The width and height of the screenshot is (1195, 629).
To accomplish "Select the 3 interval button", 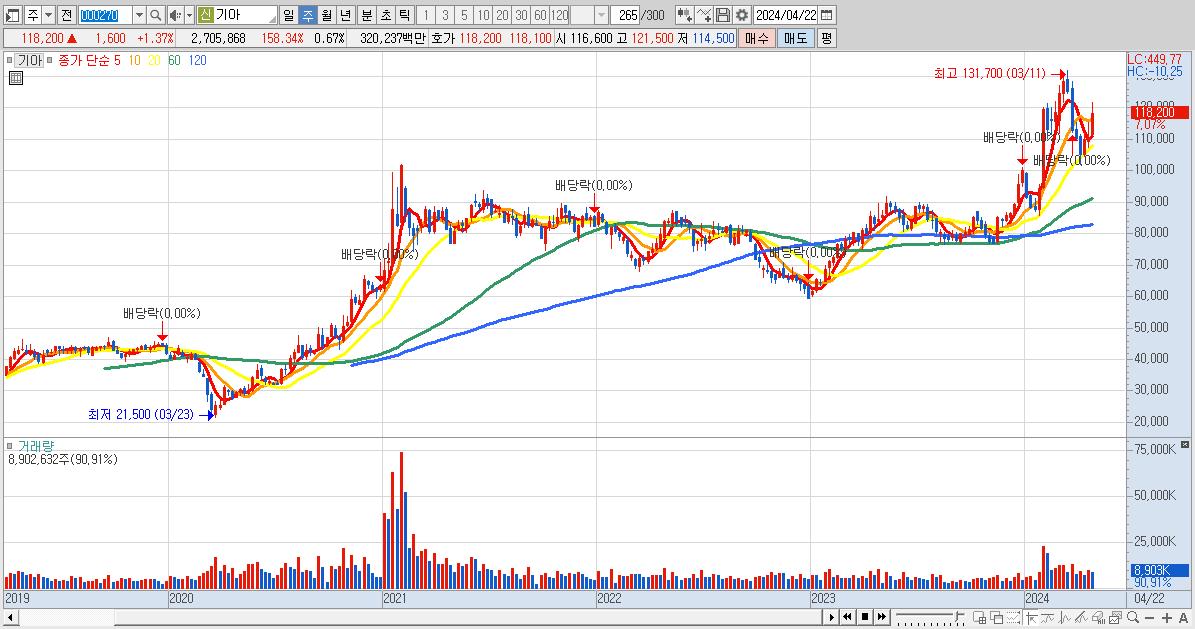I will click(x=445, y=15).
